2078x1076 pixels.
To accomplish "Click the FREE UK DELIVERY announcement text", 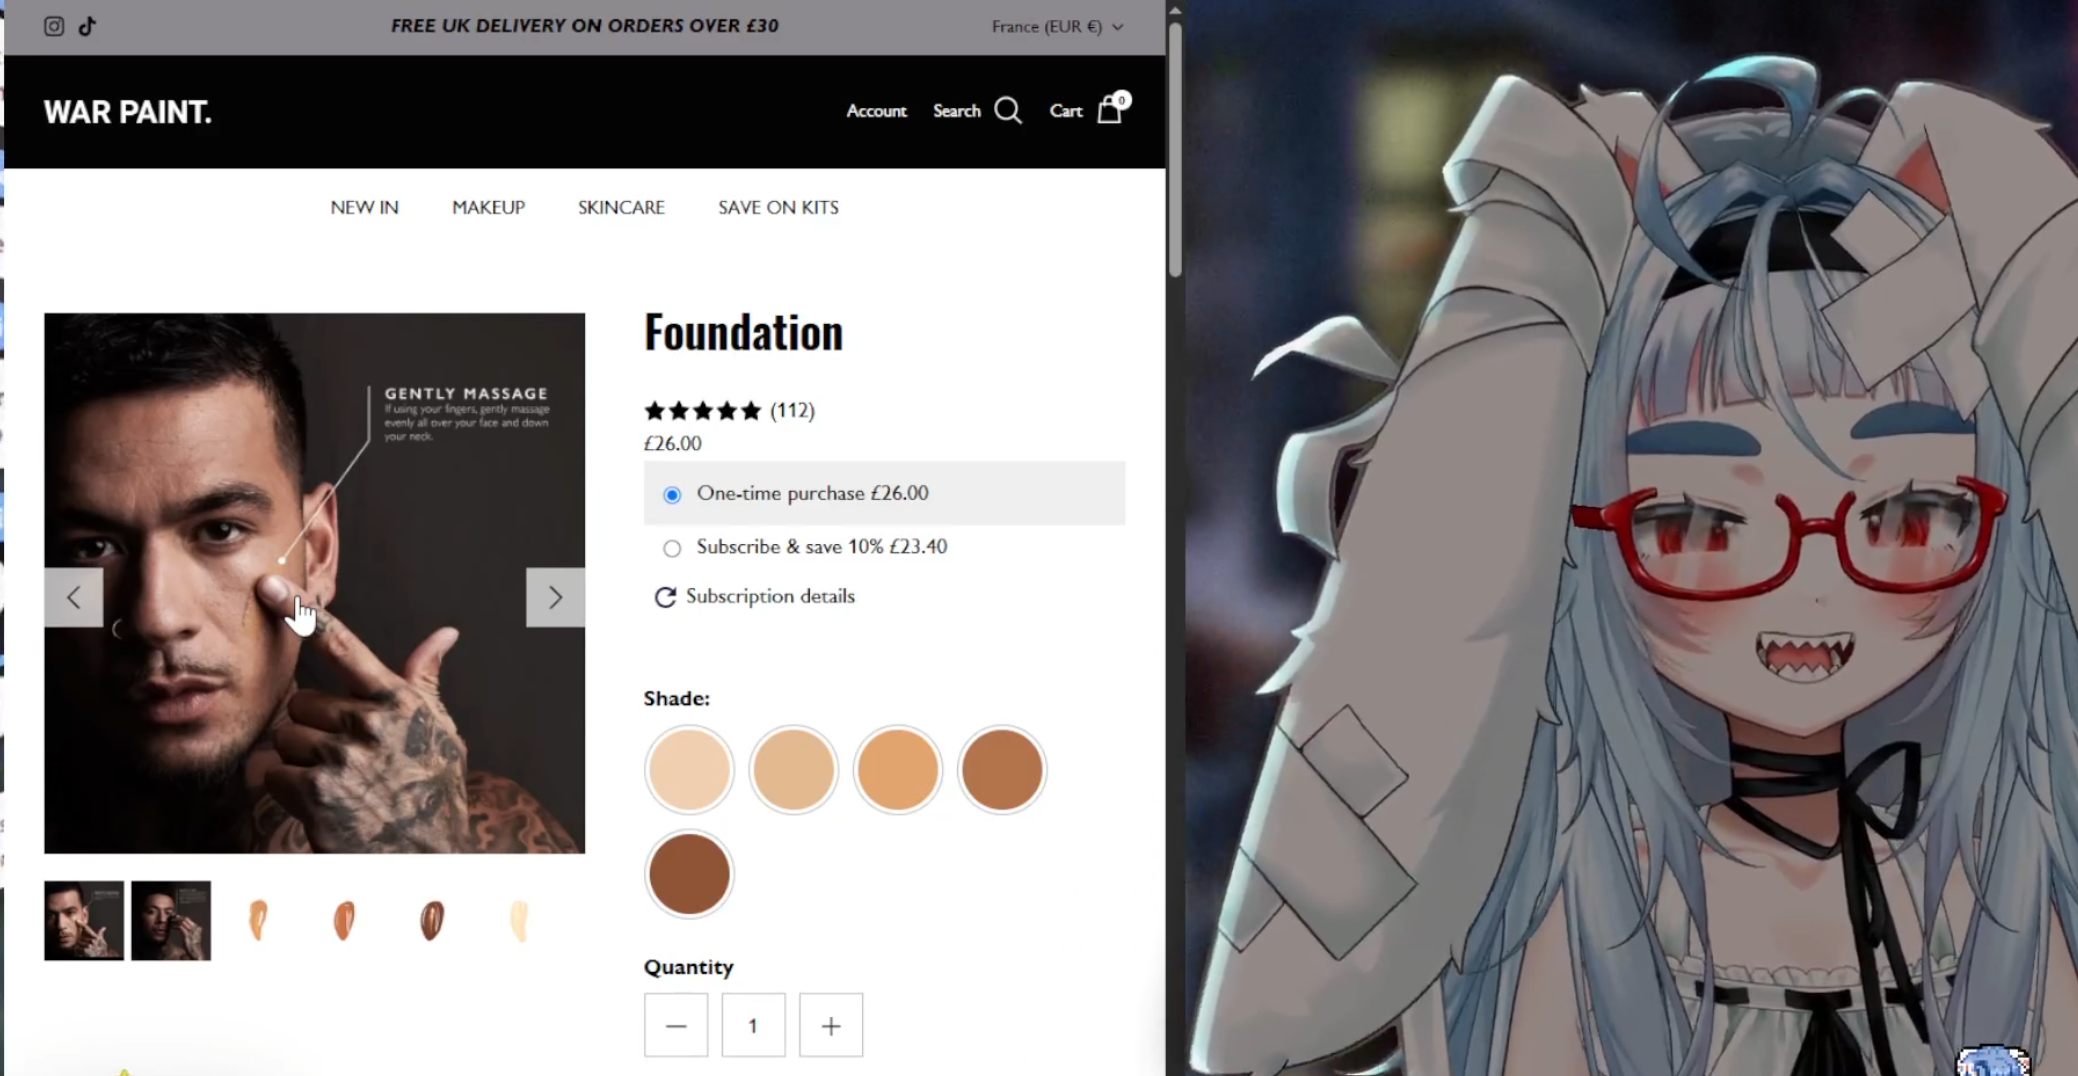I will tap(585, 26).
